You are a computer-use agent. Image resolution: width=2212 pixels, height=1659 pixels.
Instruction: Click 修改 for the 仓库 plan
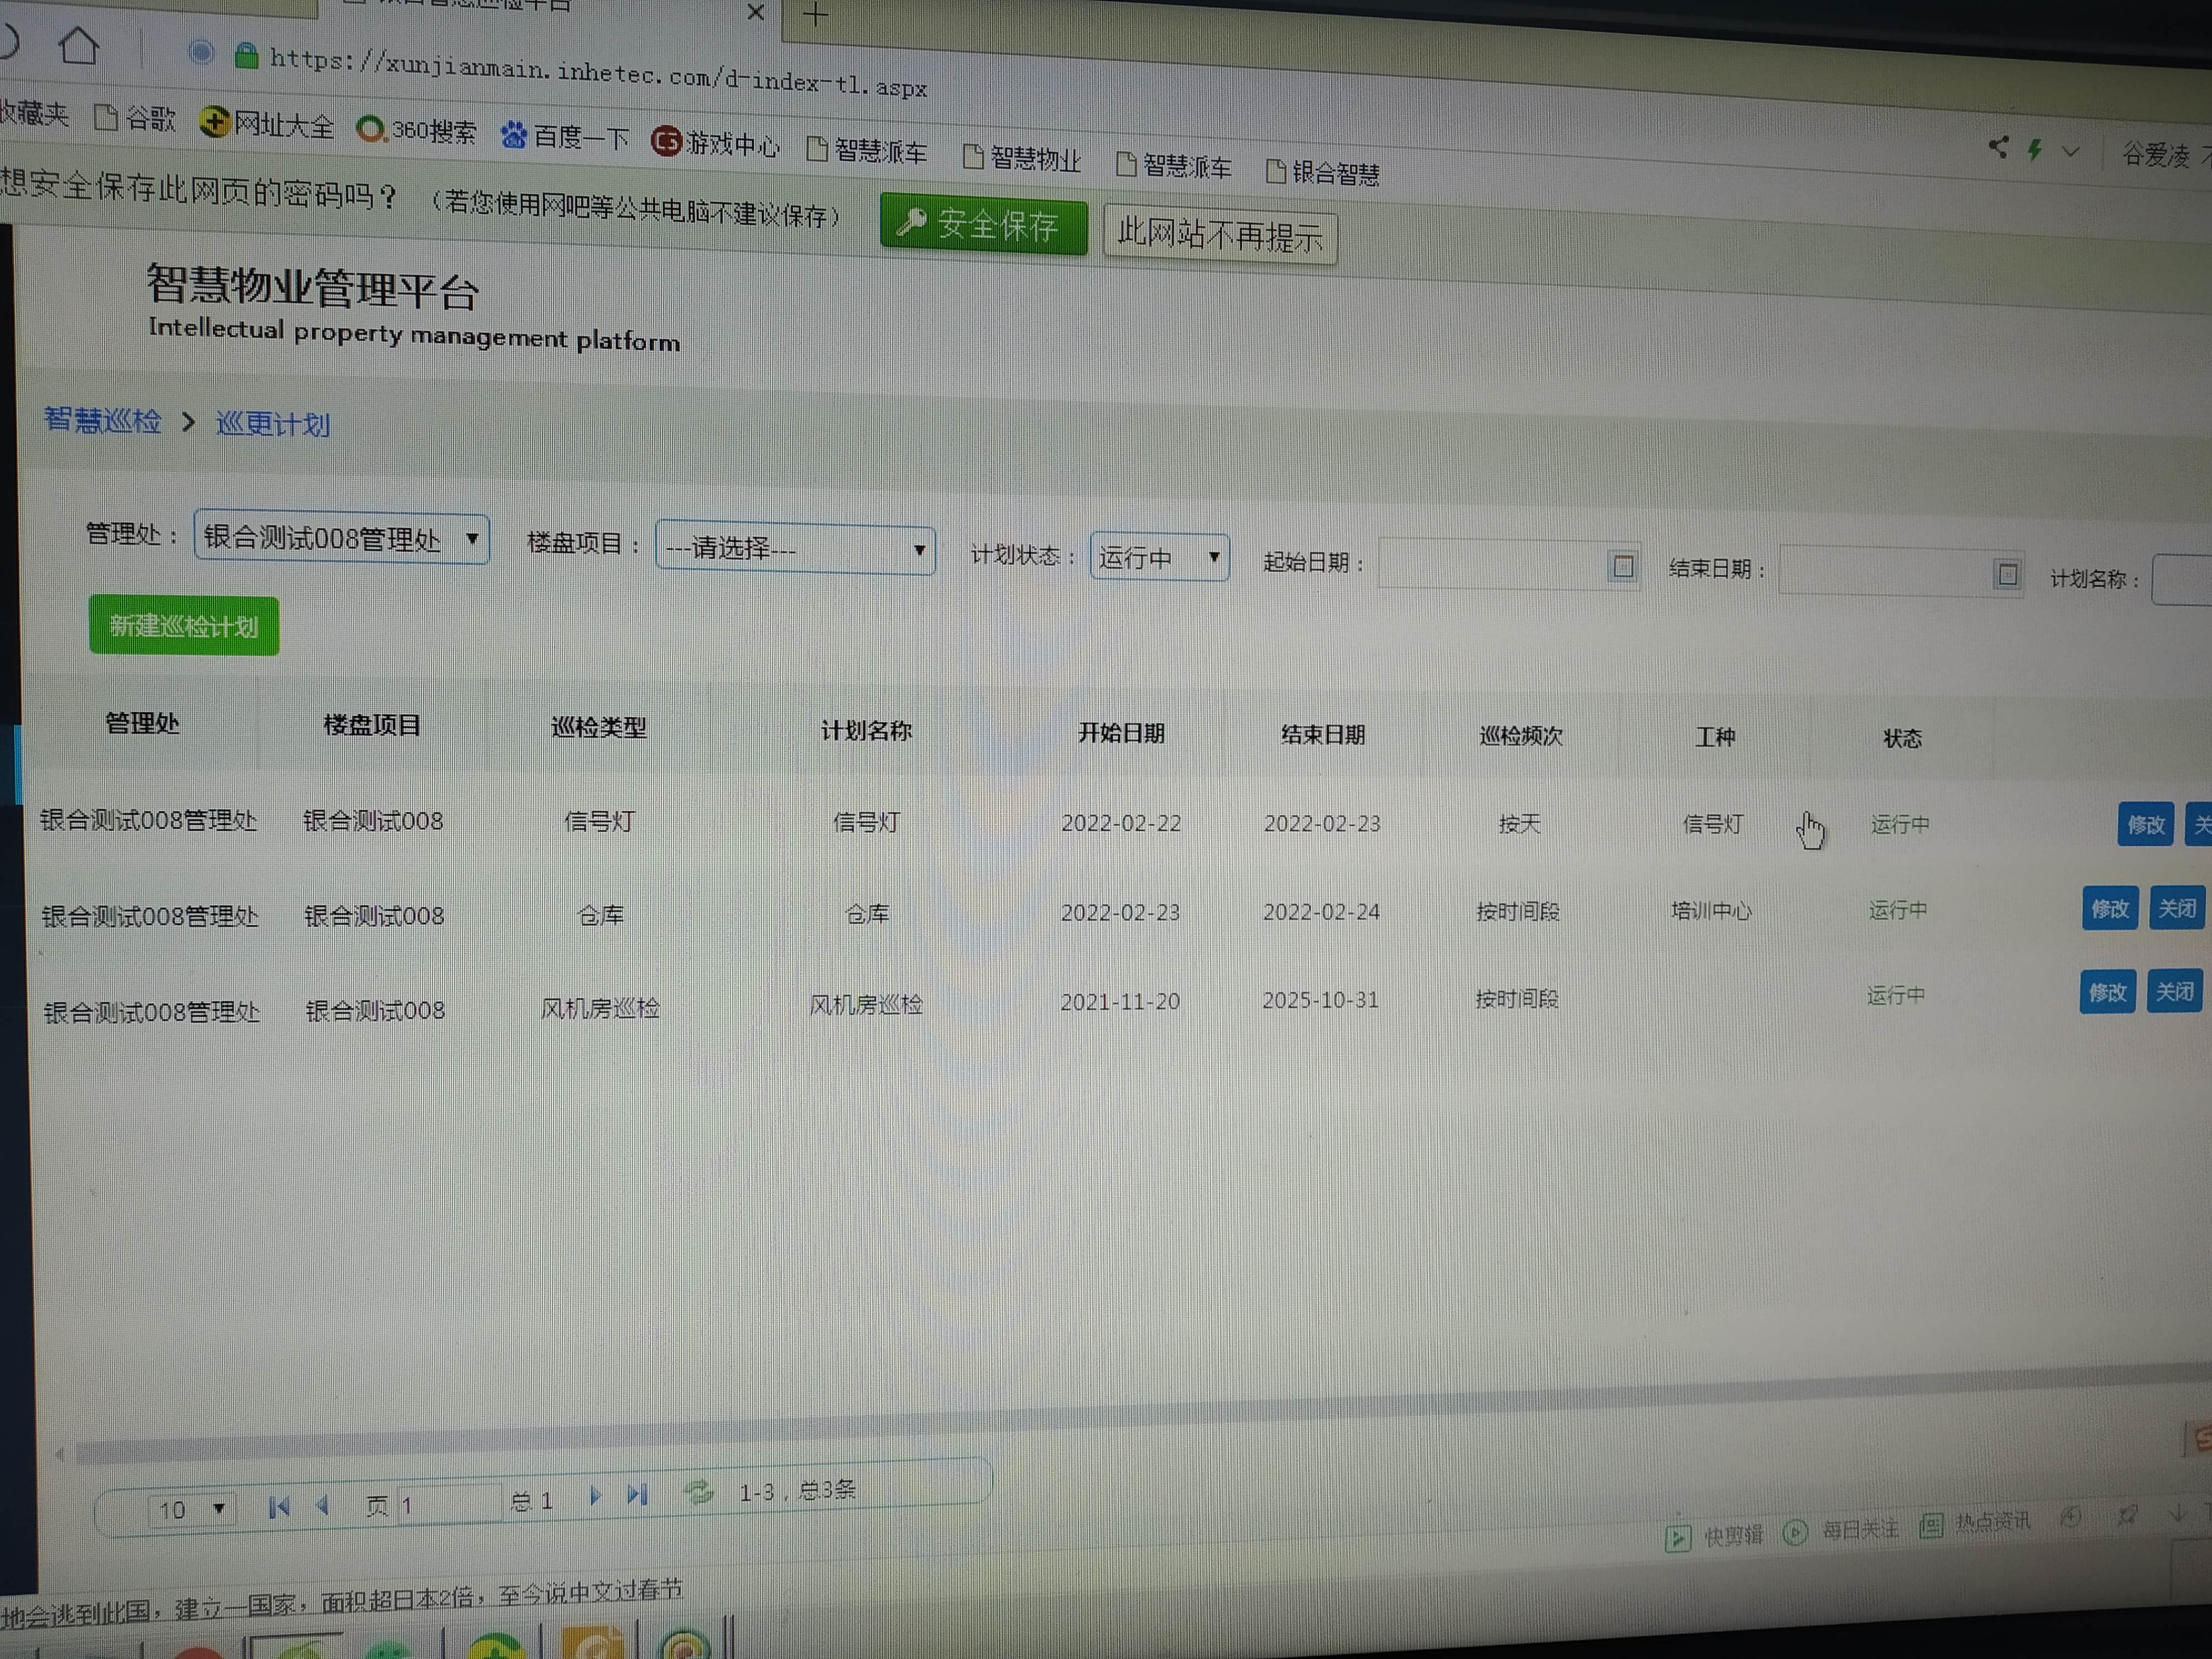click(x=2110, y=909)
